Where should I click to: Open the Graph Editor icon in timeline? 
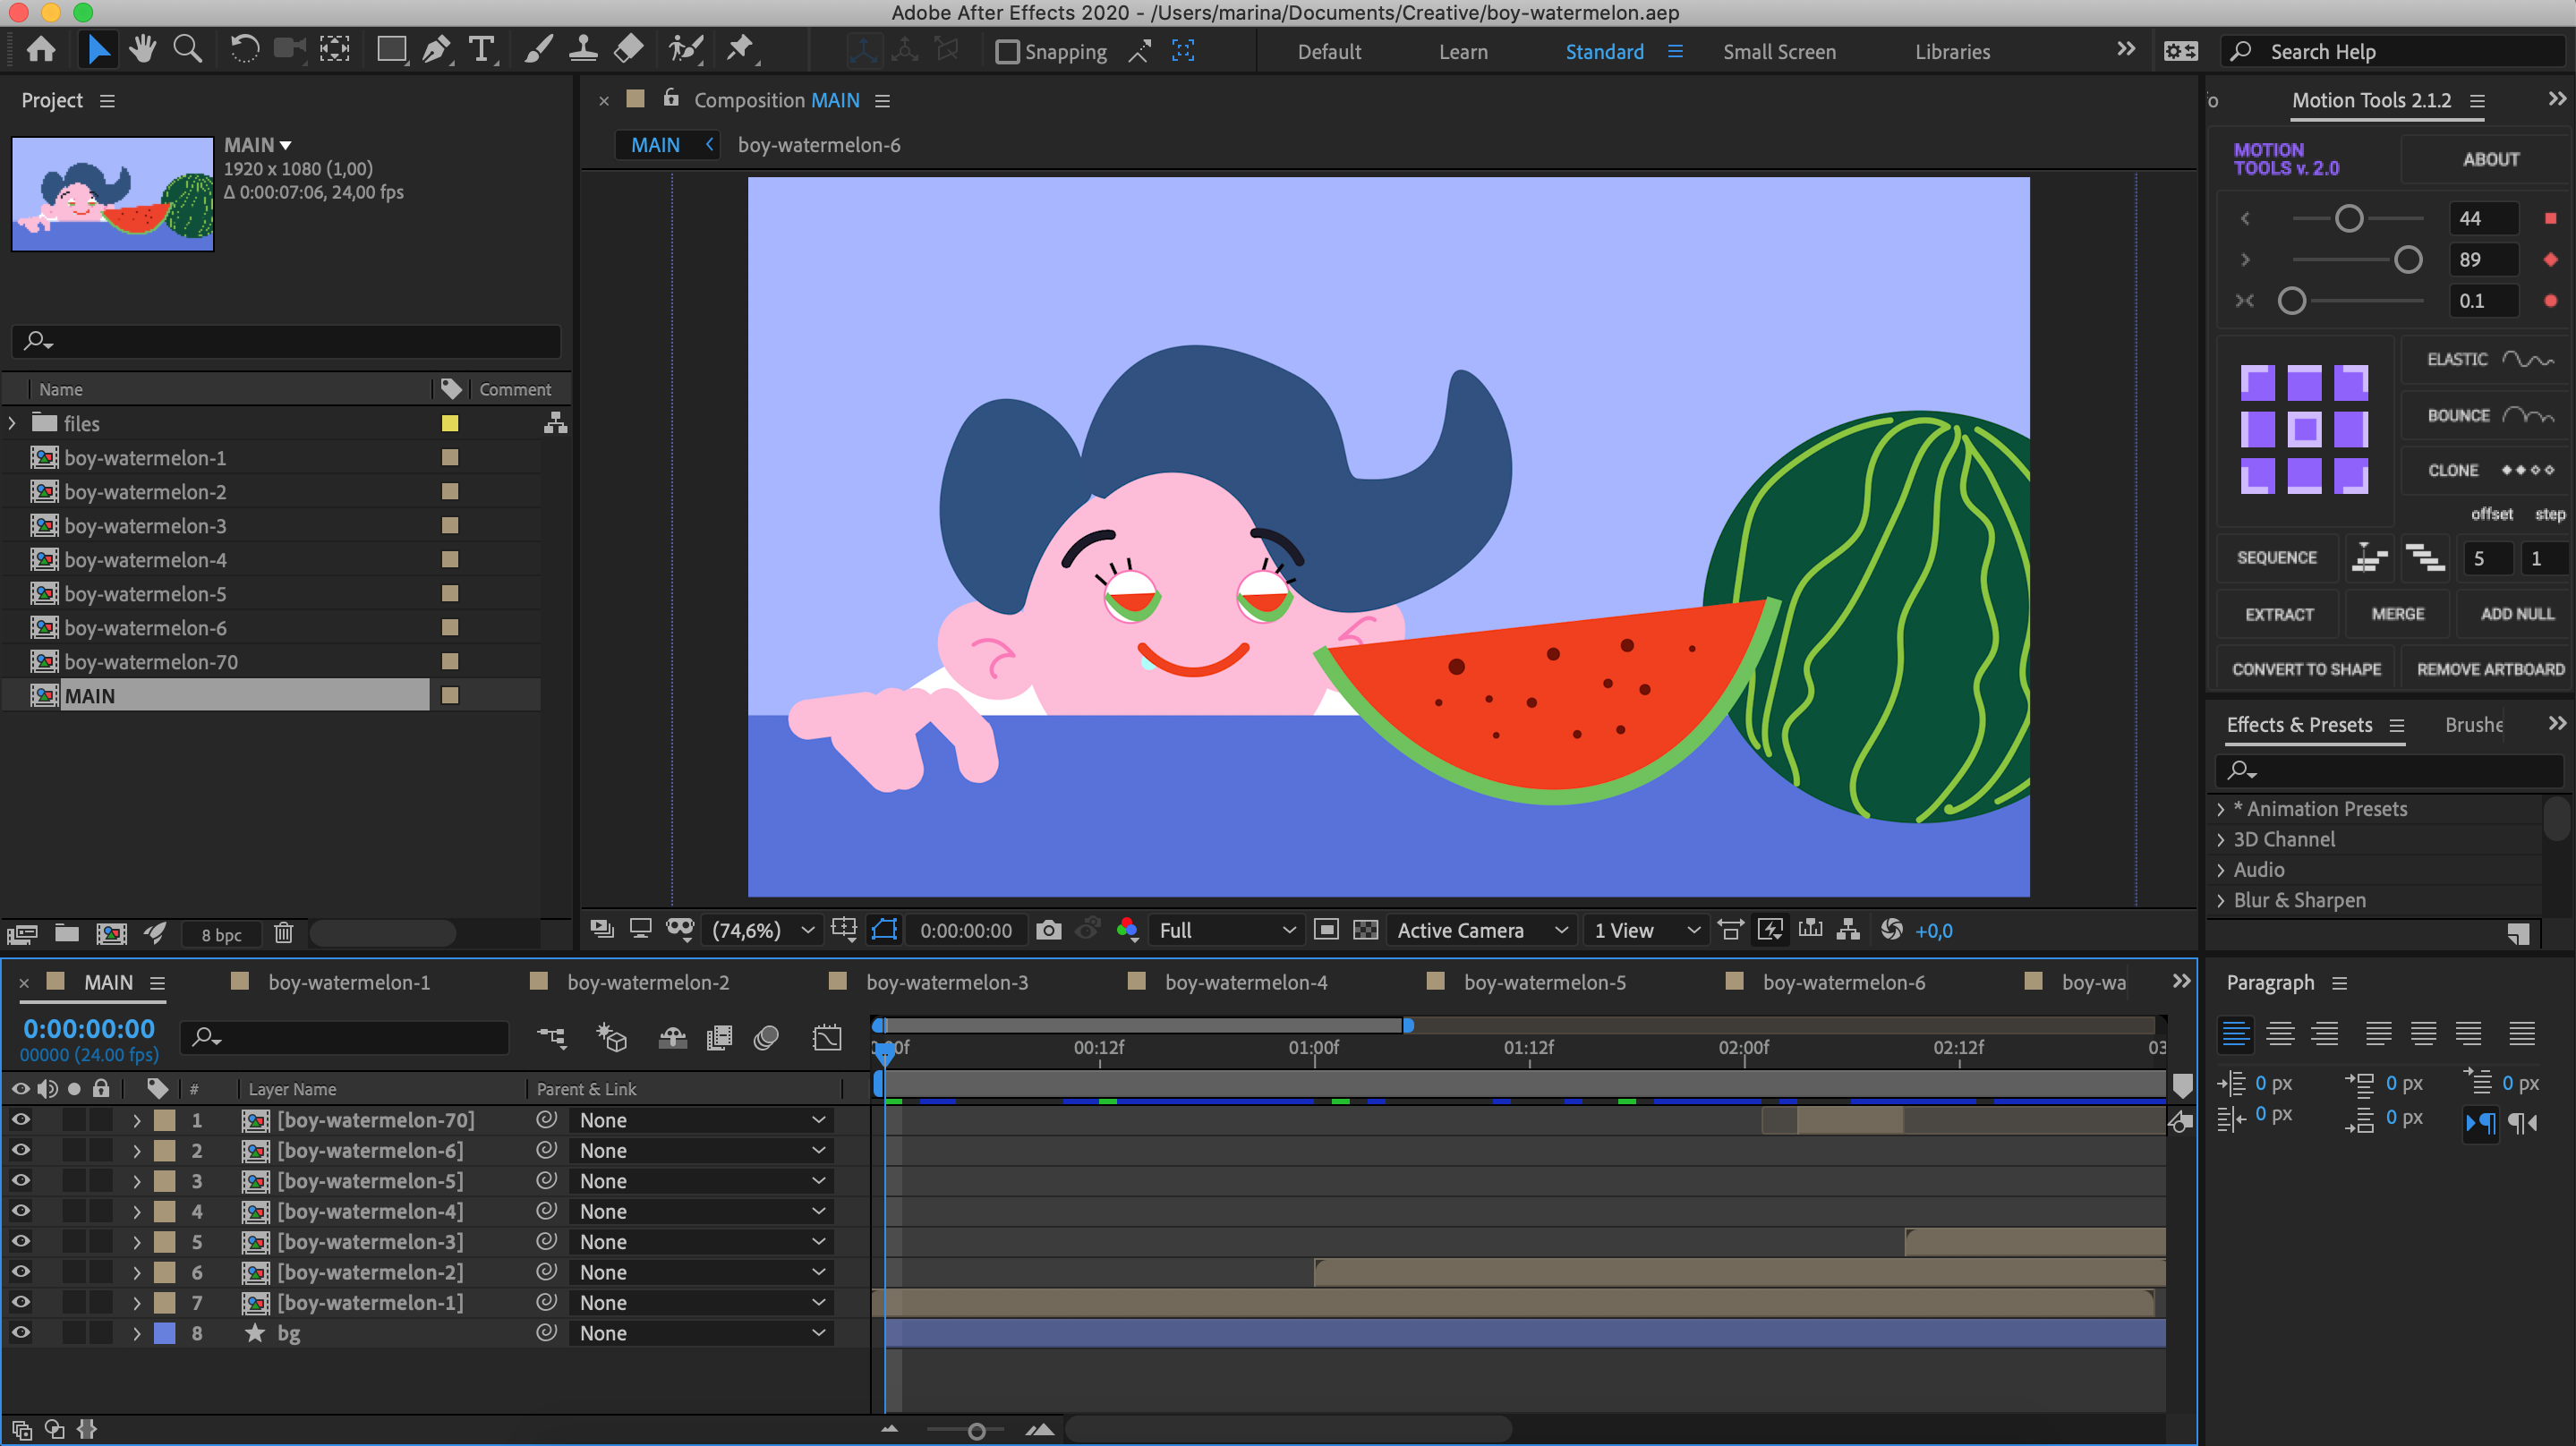pos(827,1038)
